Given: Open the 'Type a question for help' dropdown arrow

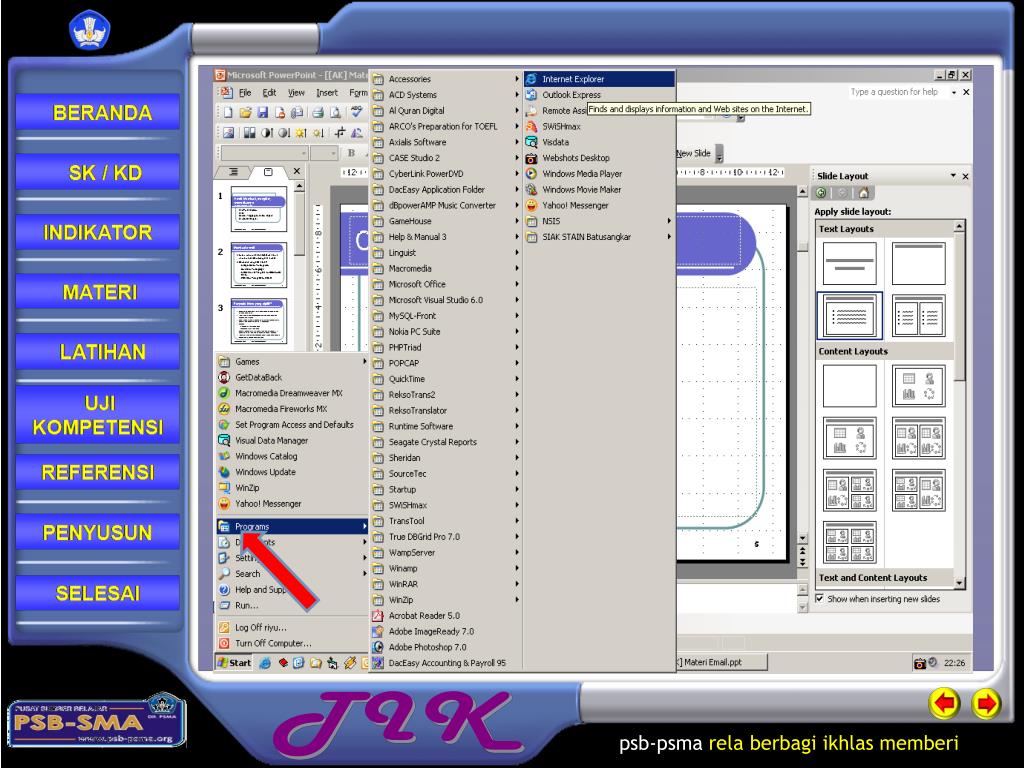Looking at the screenshot, I should (x=953, y=92).
